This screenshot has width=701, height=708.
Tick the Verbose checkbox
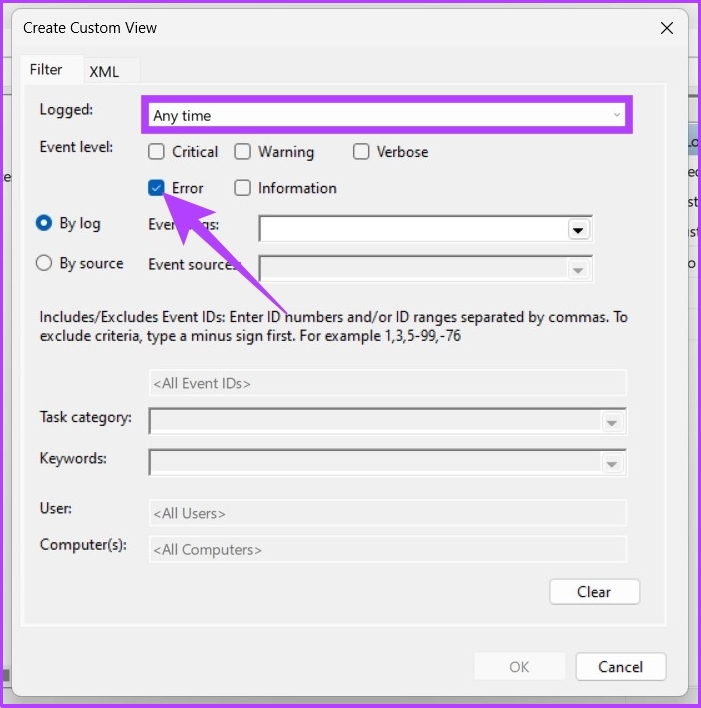pyautogui.click(x=361, y=152)
